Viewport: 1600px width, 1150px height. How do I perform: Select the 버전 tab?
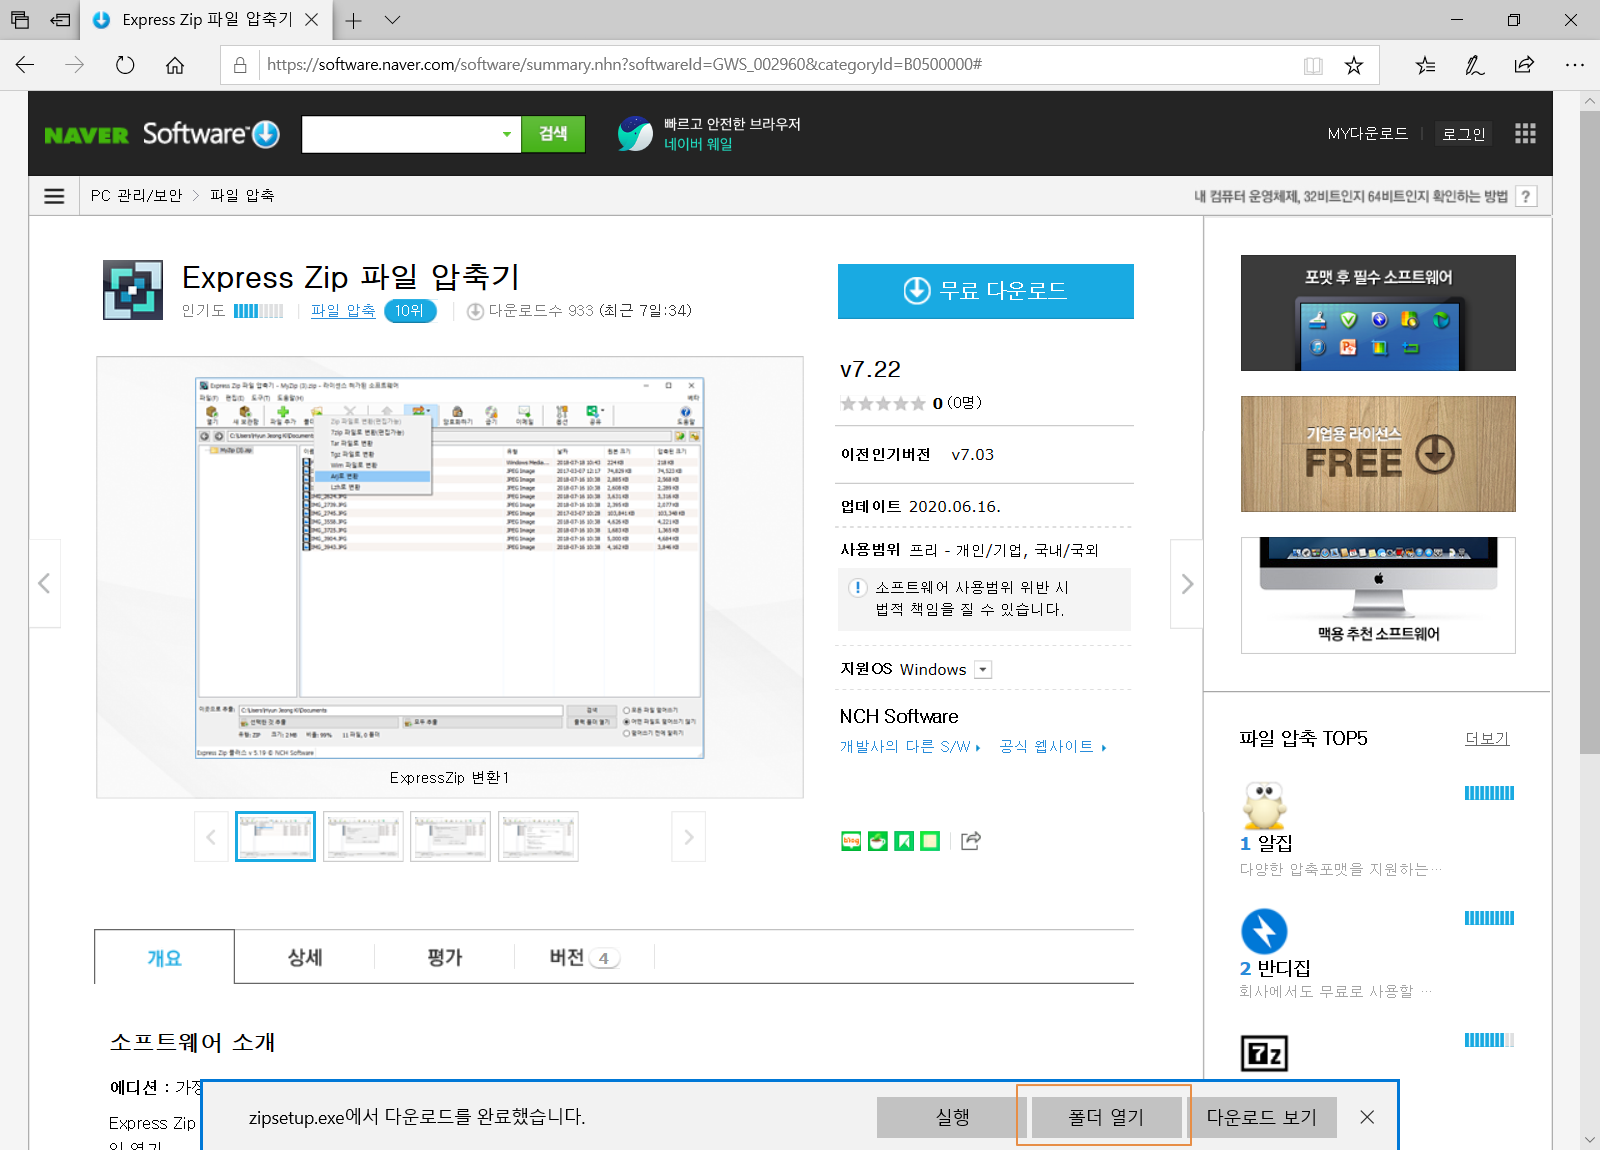tap(584, 958)
